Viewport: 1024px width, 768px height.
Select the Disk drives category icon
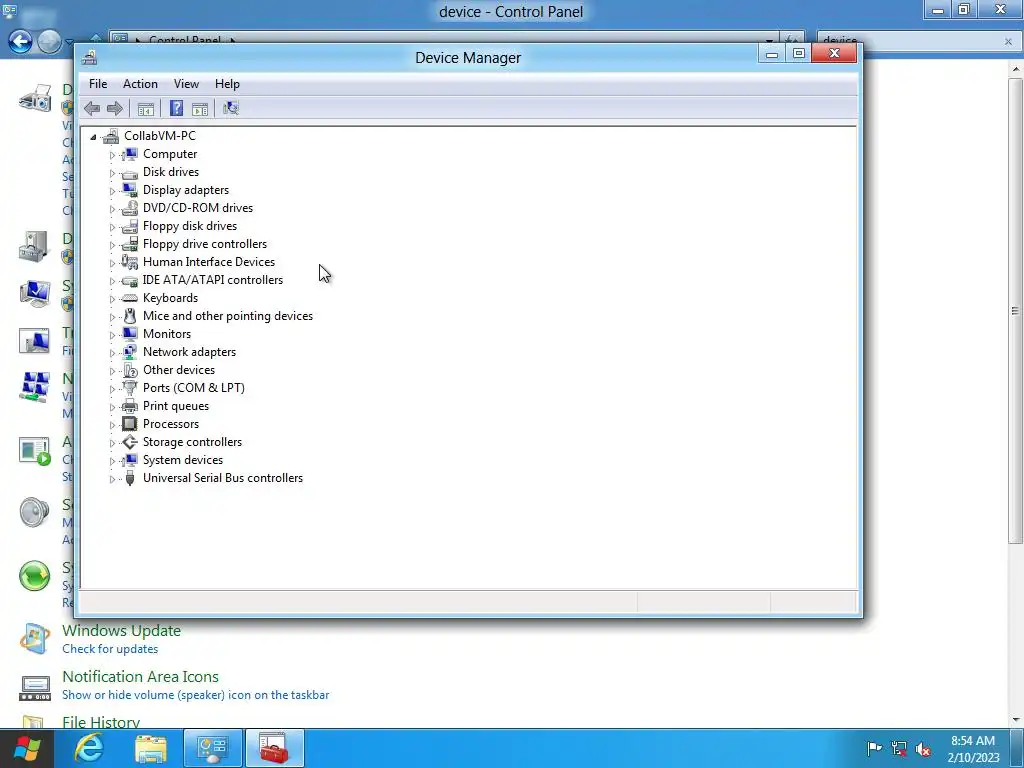point(130,172)
